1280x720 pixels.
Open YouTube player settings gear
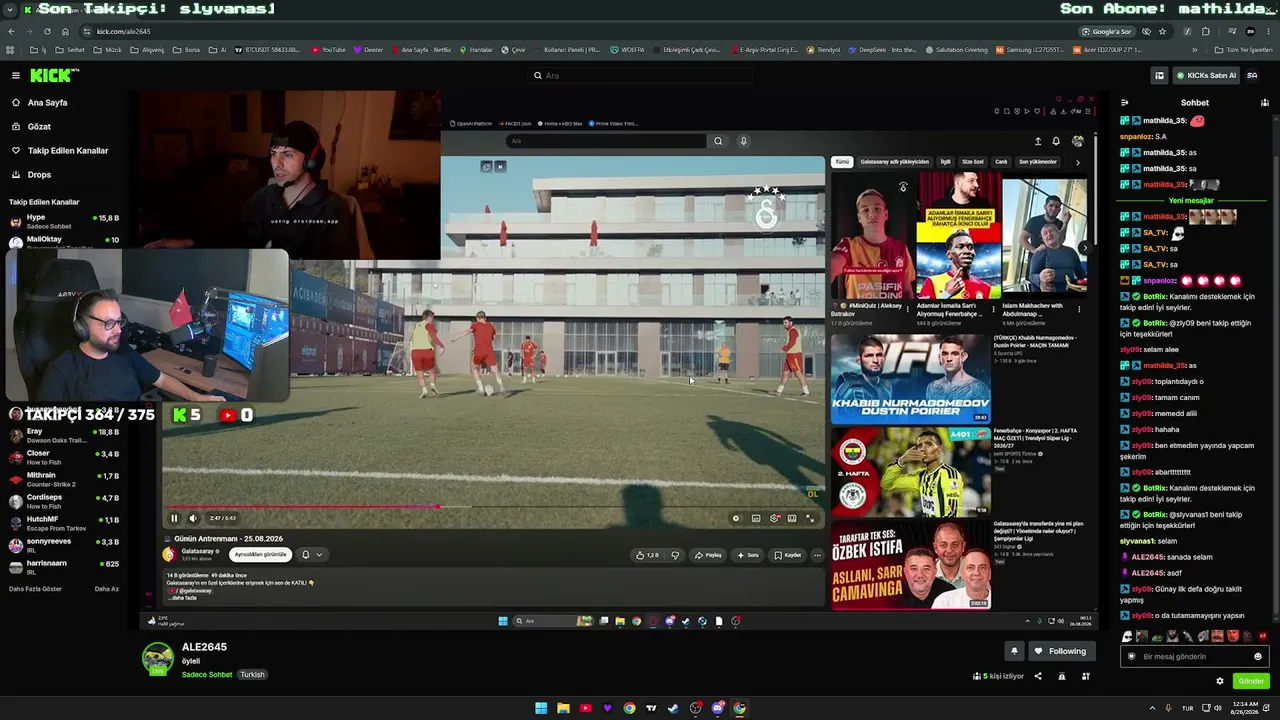(774, 518)
